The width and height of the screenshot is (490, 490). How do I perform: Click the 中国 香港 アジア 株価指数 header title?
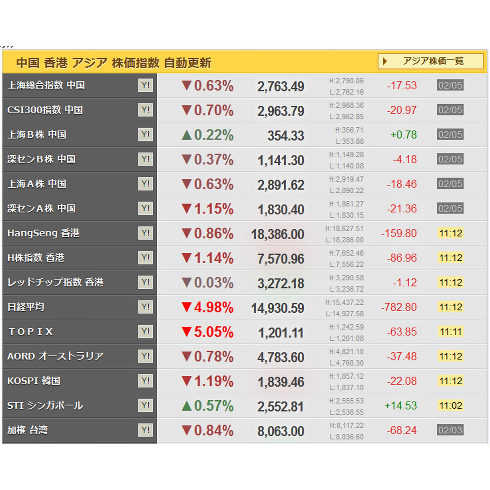coord(114,62)
